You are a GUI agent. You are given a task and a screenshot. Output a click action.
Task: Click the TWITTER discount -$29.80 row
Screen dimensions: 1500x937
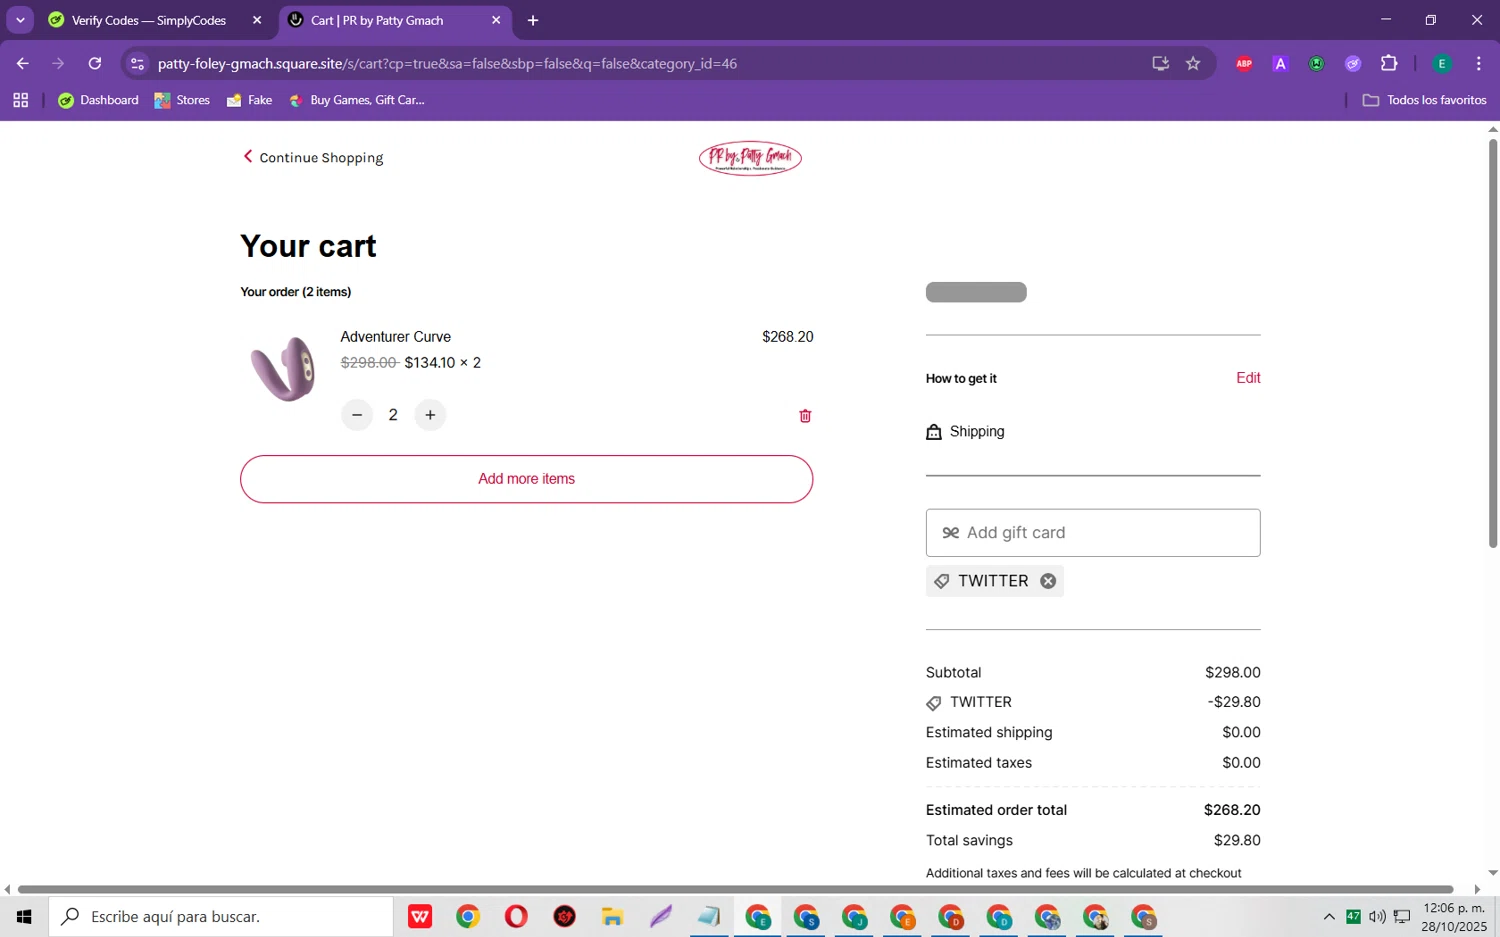click(1093, 702)
